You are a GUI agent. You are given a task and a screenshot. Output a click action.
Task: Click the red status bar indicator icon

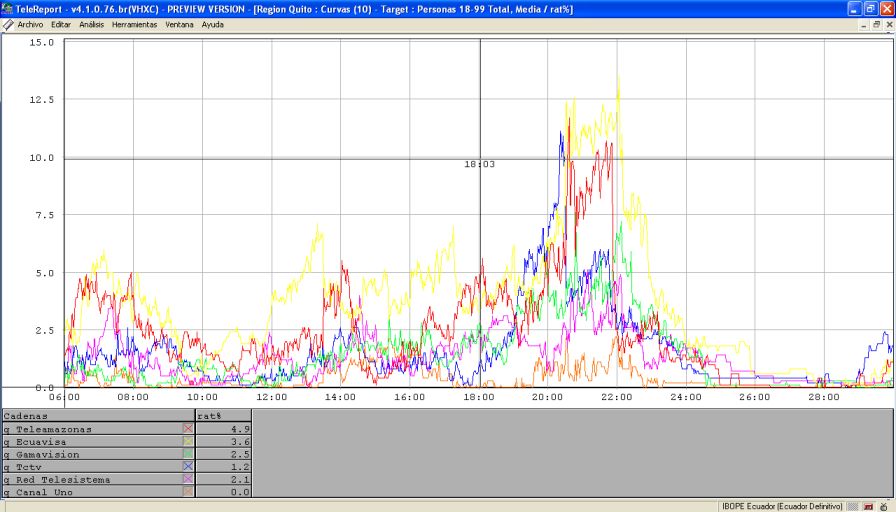[869, 506]
